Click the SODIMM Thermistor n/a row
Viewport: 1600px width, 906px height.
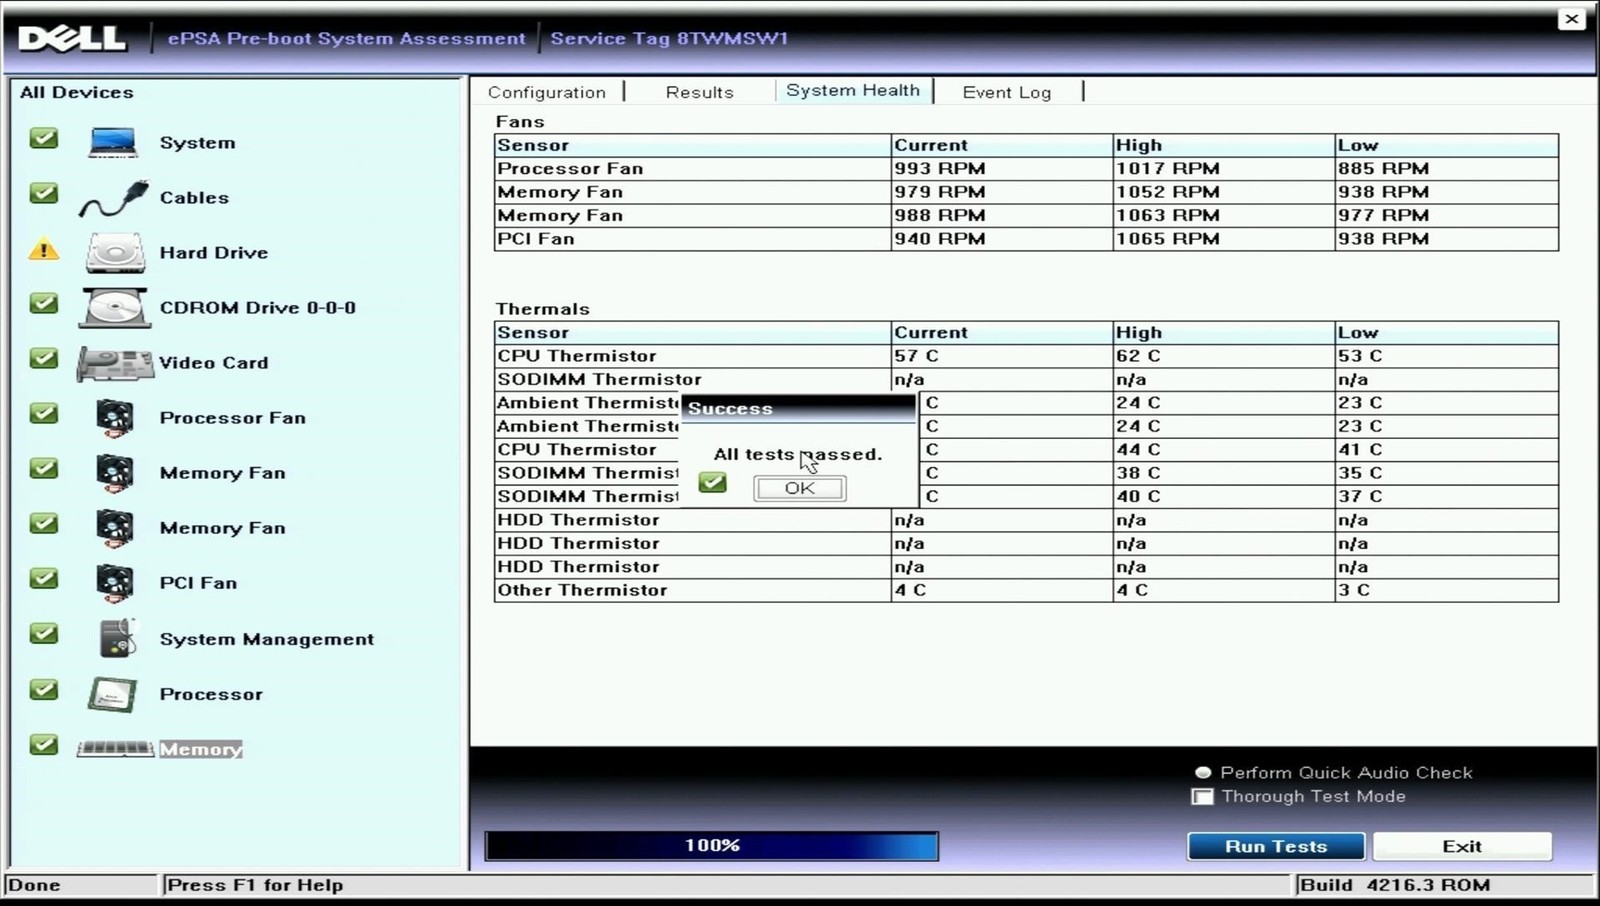pyautogui.click(x=1026, y=379)
